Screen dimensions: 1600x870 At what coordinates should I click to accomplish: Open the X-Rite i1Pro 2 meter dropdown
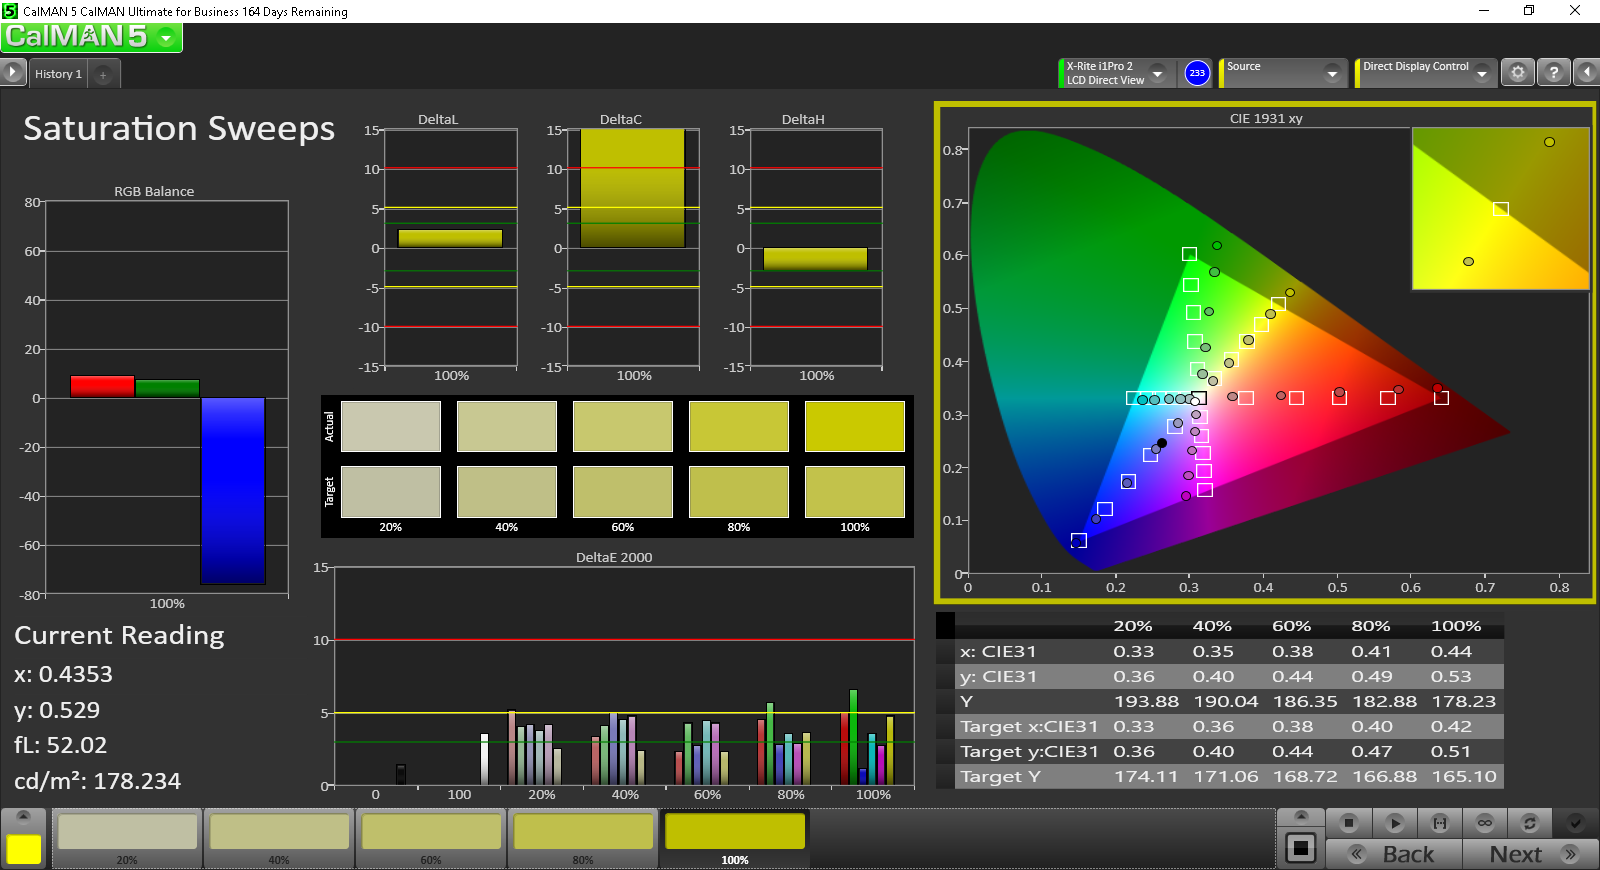click(x=1157, y=73)
